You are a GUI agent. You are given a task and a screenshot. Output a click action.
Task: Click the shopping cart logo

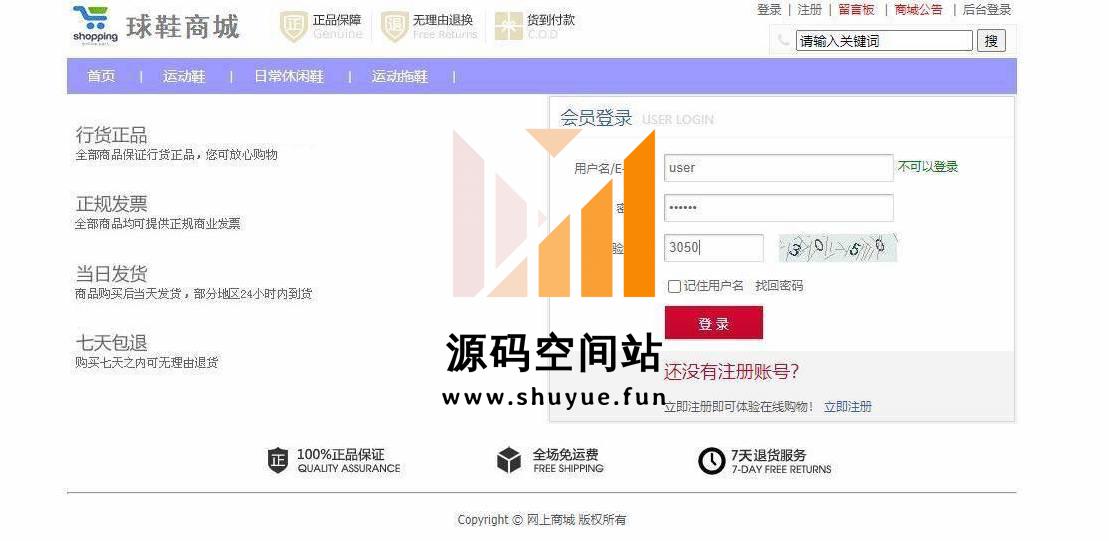95,25
